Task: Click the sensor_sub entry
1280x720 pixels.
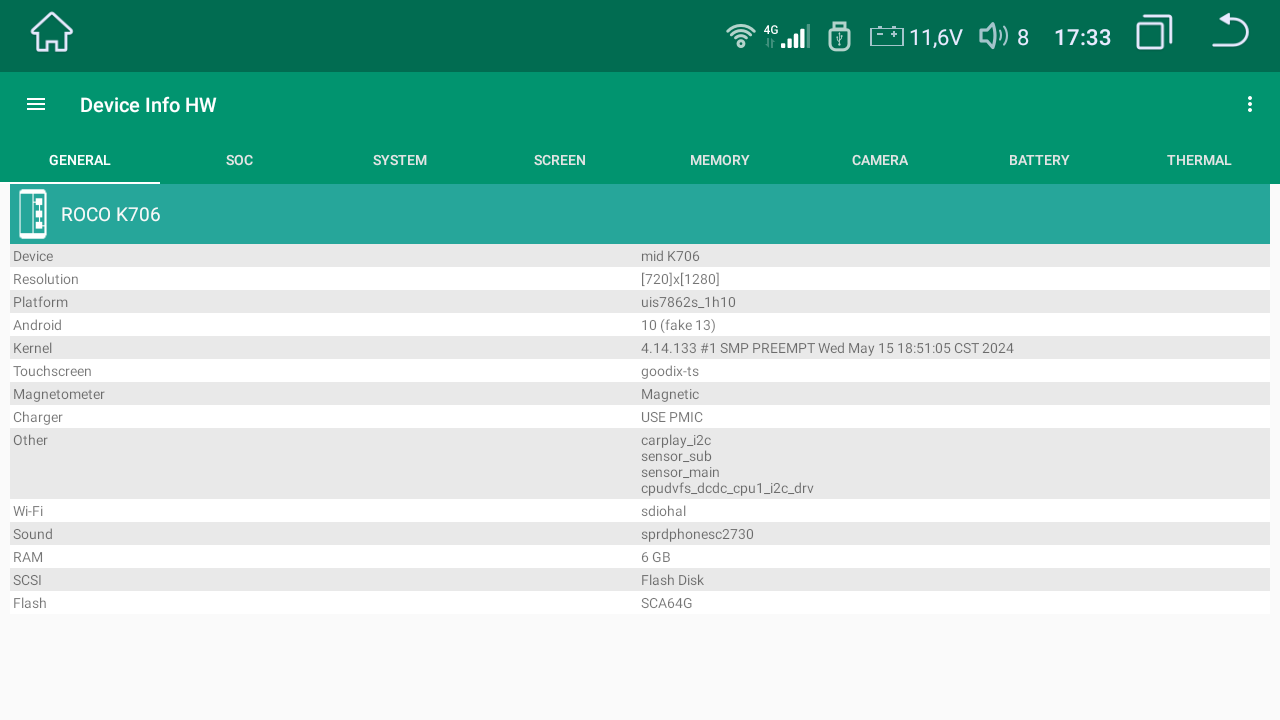Action: pyautogui.click(x=676, y=456)
